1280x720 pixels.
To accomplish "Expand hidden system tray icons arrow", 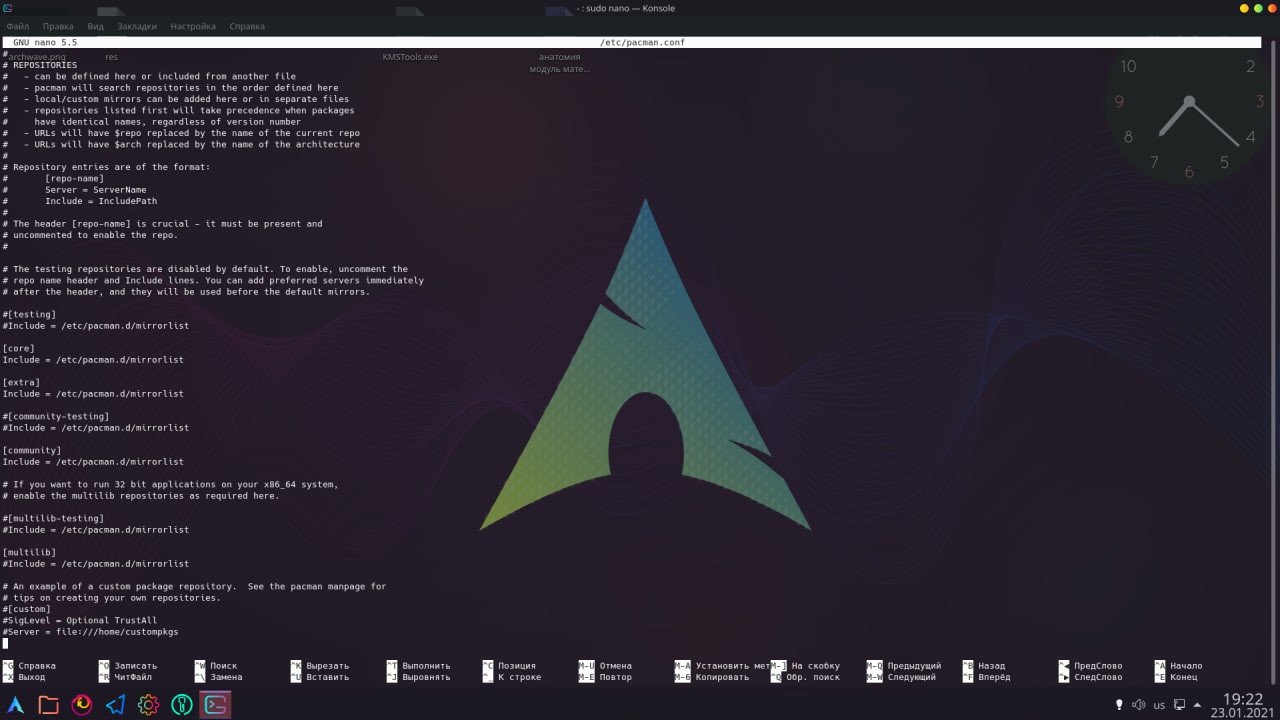I will click(1198, 705).
